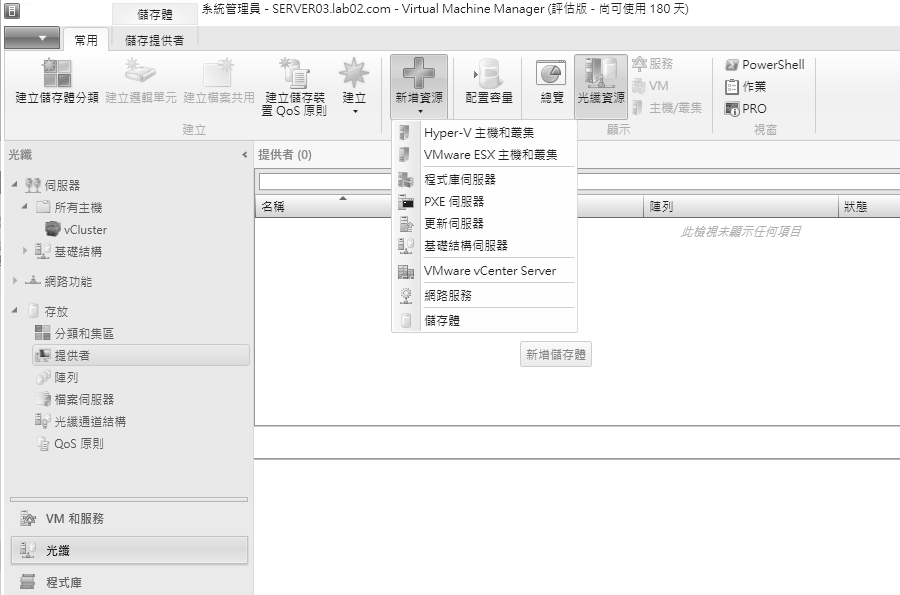Sort by the 狀態 column header
This screenshot has width=900, height=595.
pos(869,207)
